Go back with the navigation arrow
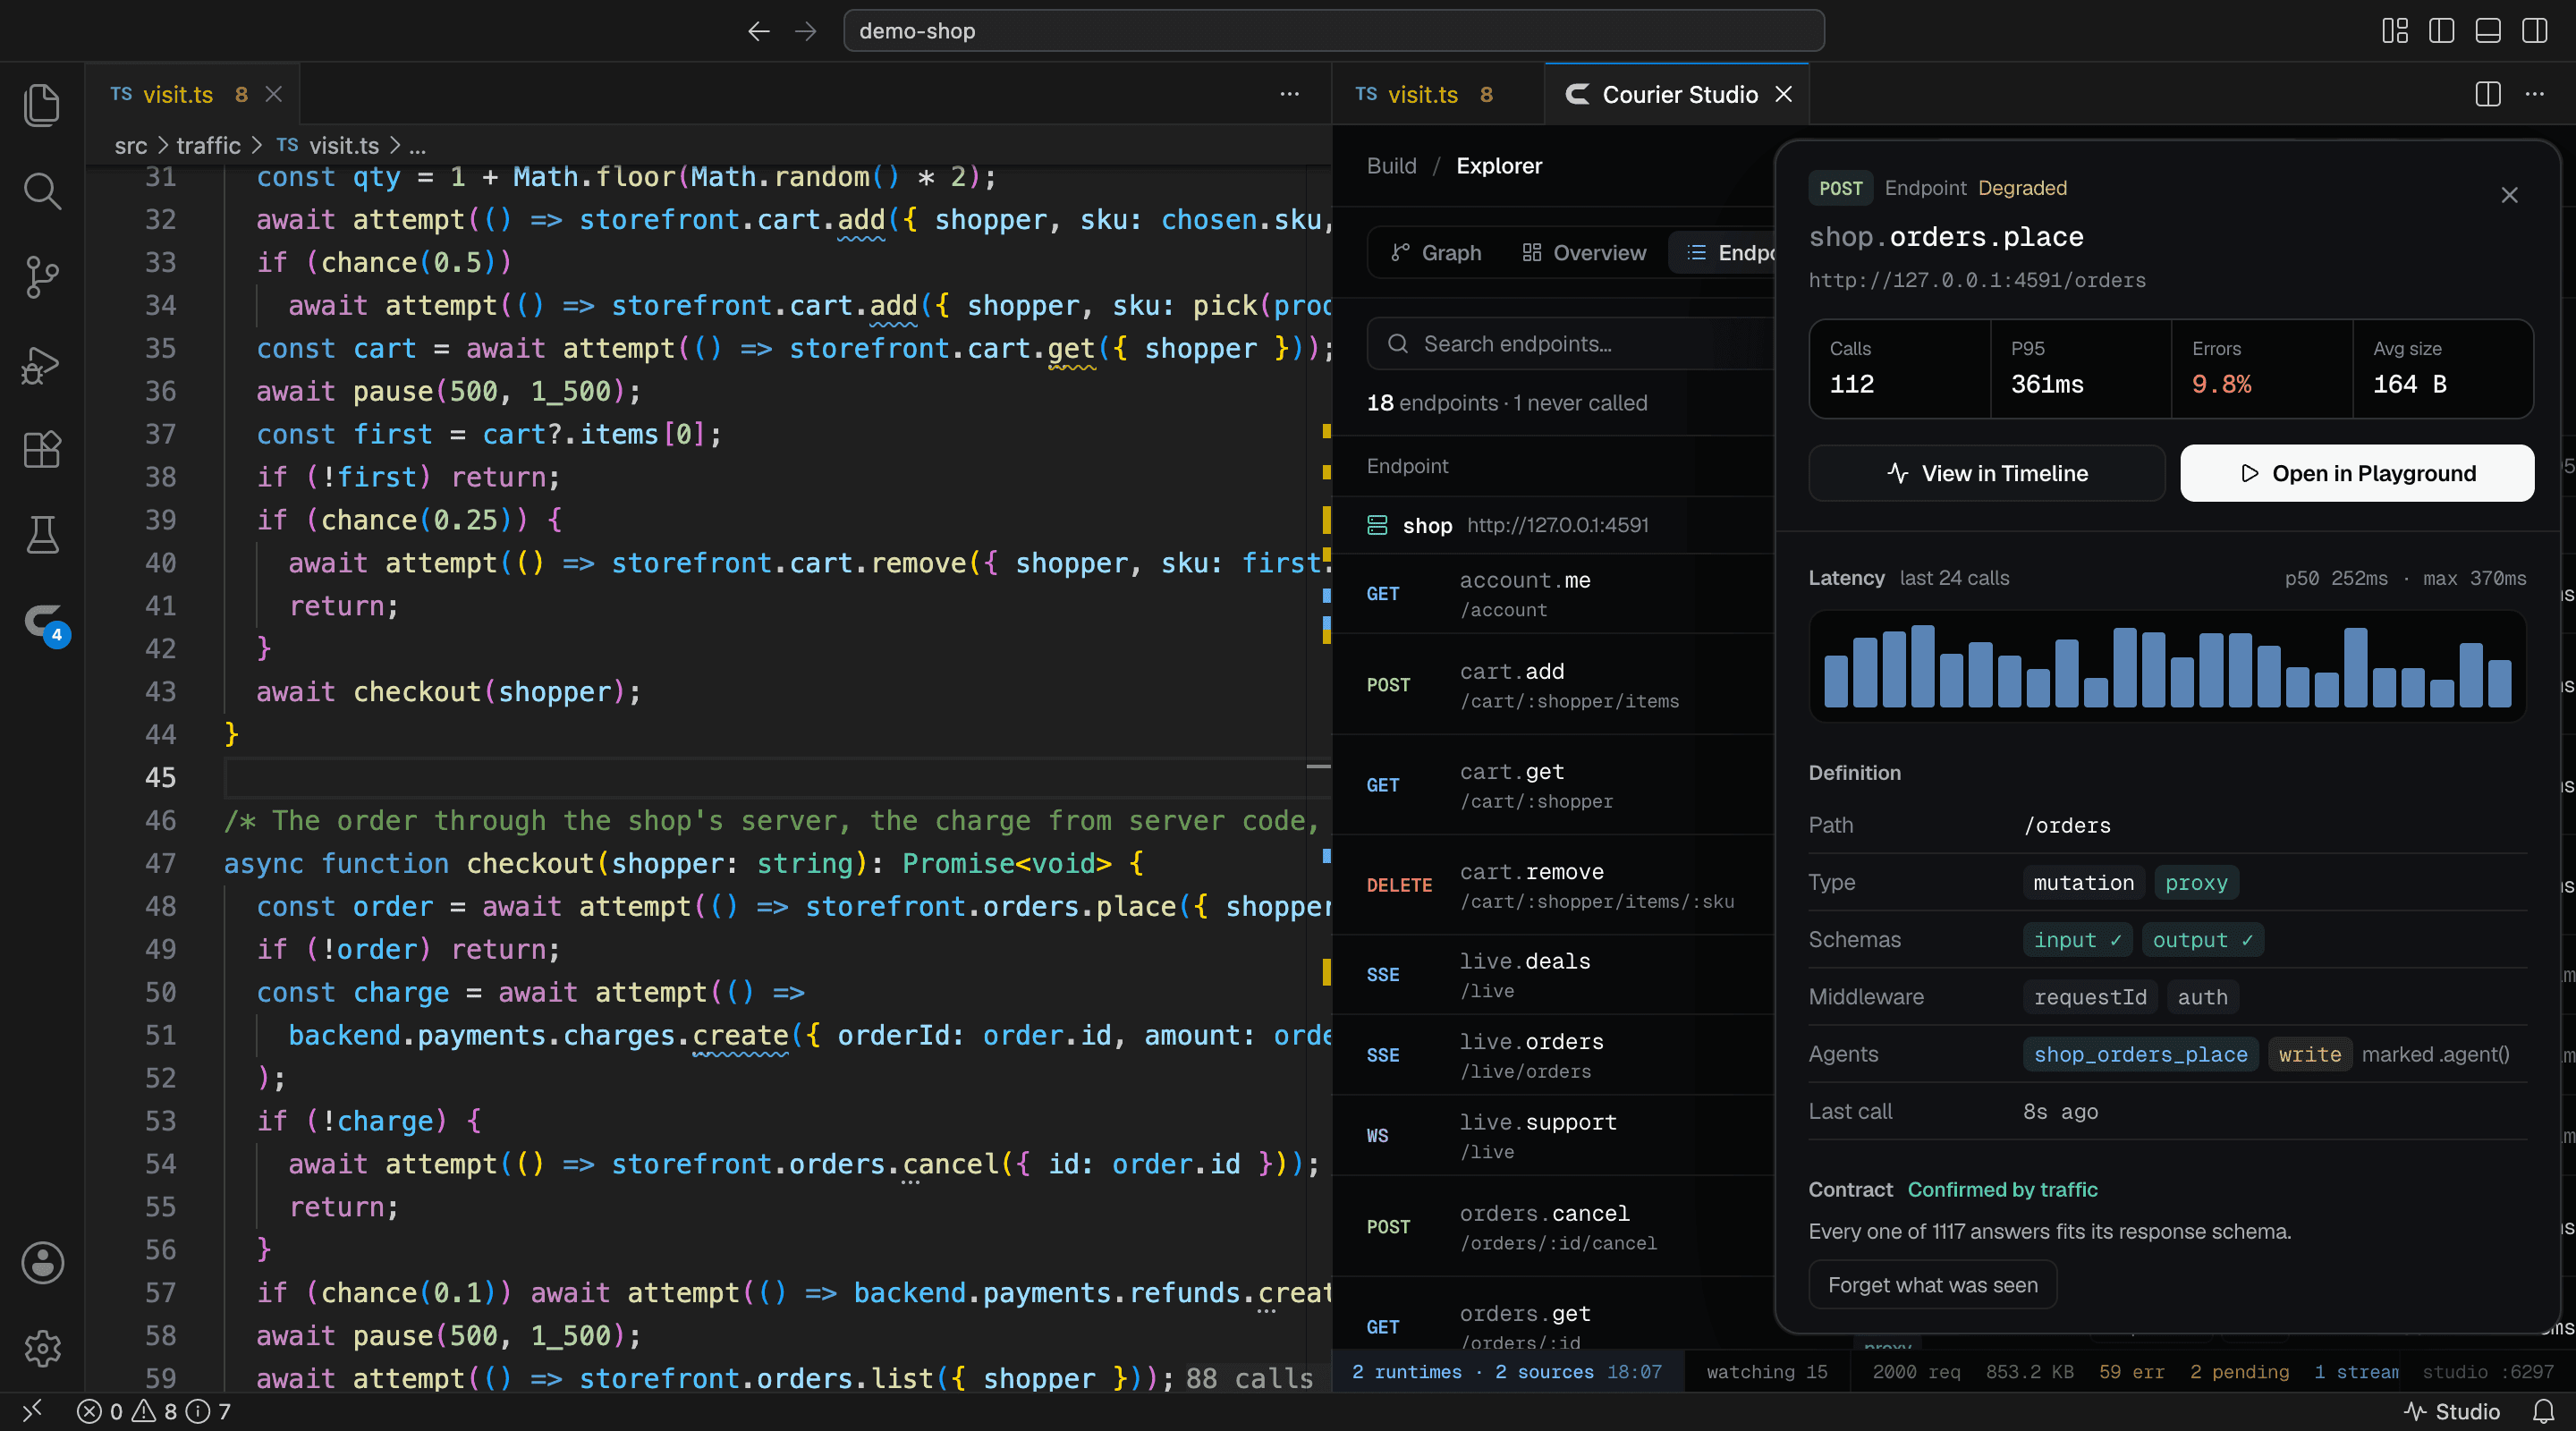 click(x=759, y=31)
